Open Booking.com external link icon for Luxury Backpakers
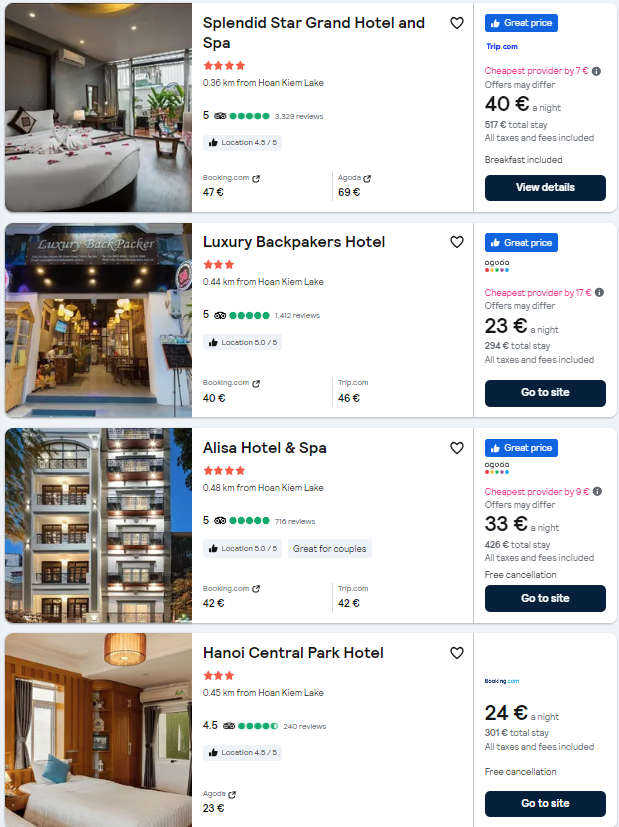This screenshot has height=827, width=619. point(256,383)
